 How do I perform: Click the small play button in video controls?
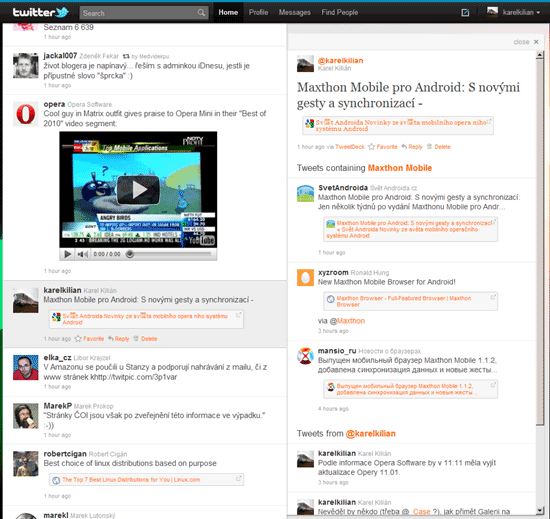(67, 254)
